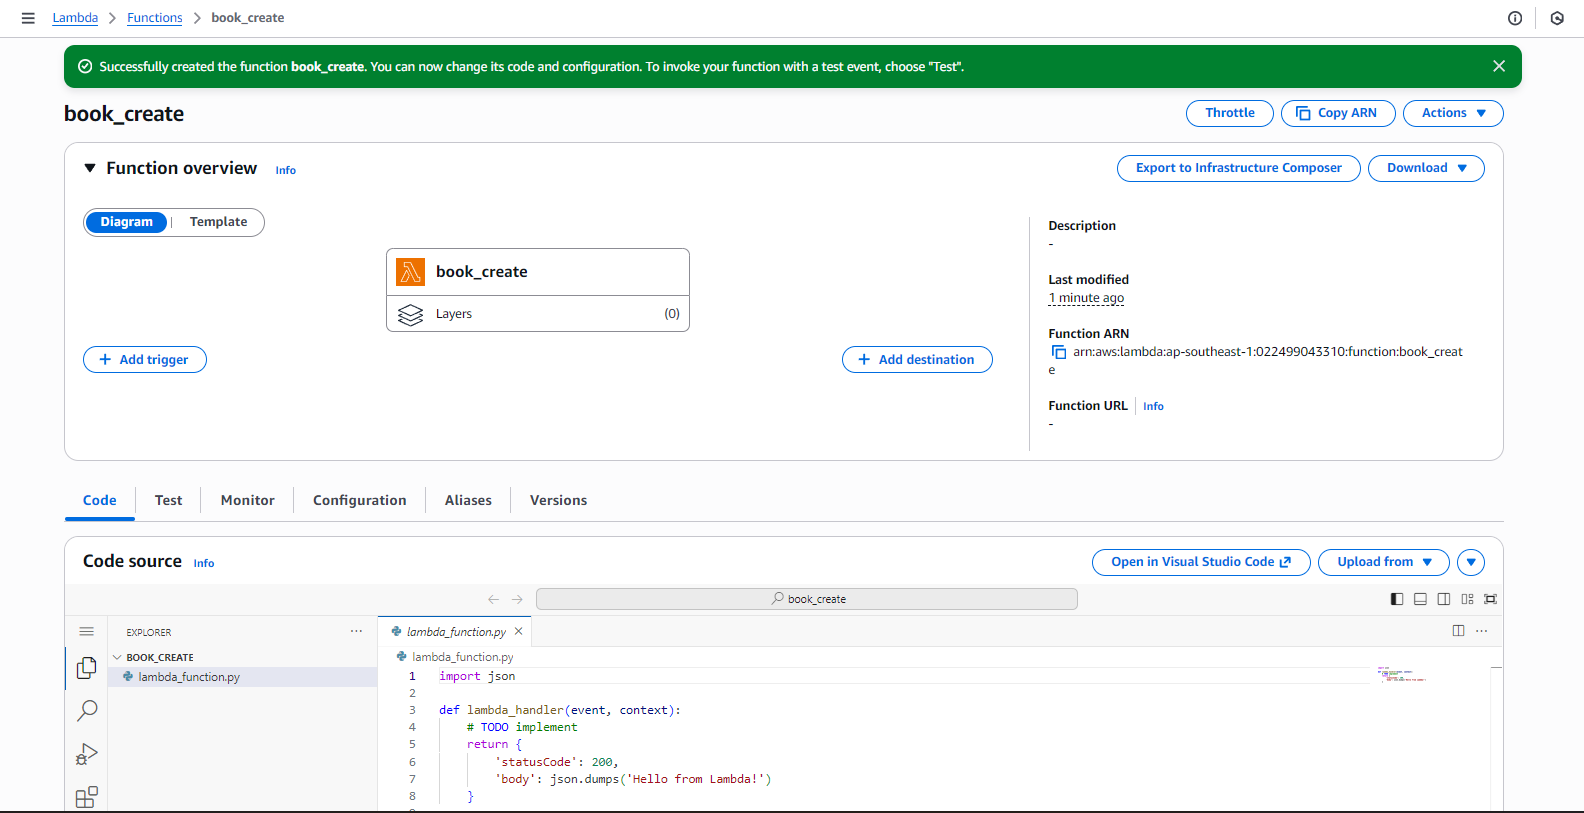This screenshot has height=813, width=1584.
Task: Click the Copy ARN button
Action: click(x=1337, y=113)
